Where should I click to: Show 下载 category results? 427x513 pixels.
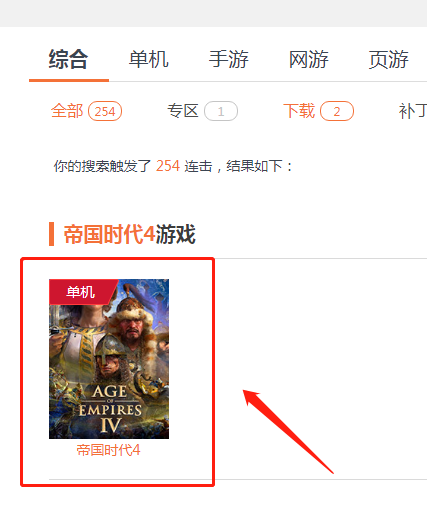[299, 111]
